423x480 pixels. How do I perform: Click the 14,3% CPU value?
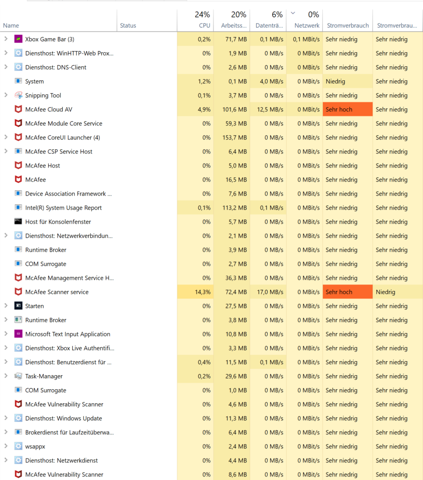coord(203,292)
